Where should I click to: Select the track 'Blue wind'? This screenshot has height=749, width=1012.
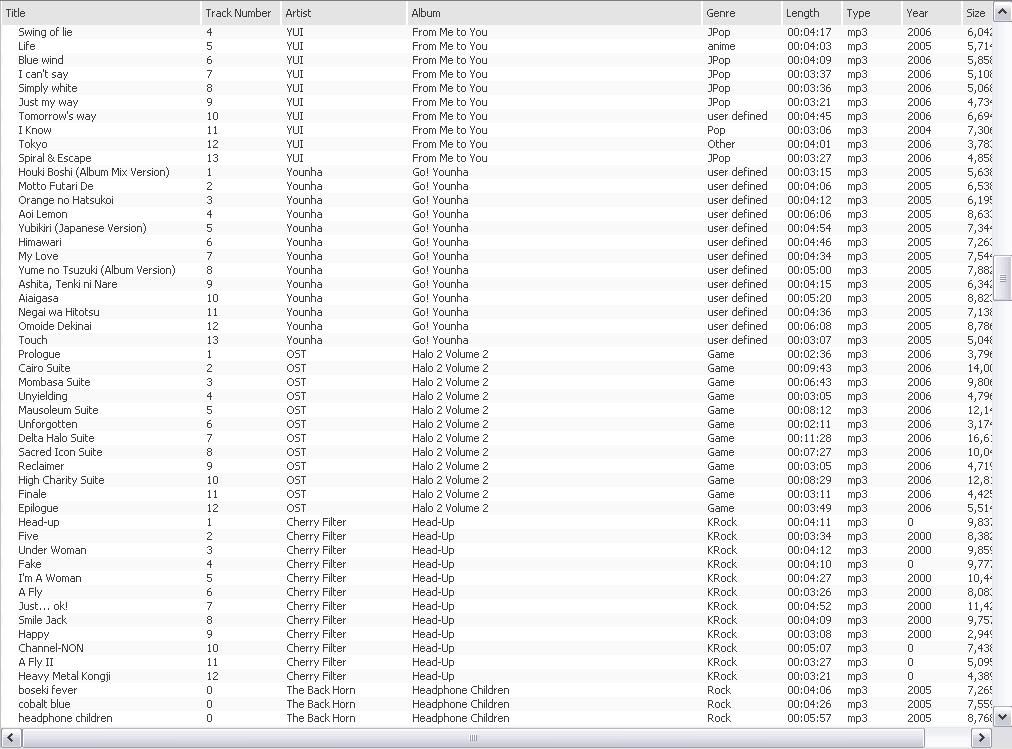(x=41, y=61)
